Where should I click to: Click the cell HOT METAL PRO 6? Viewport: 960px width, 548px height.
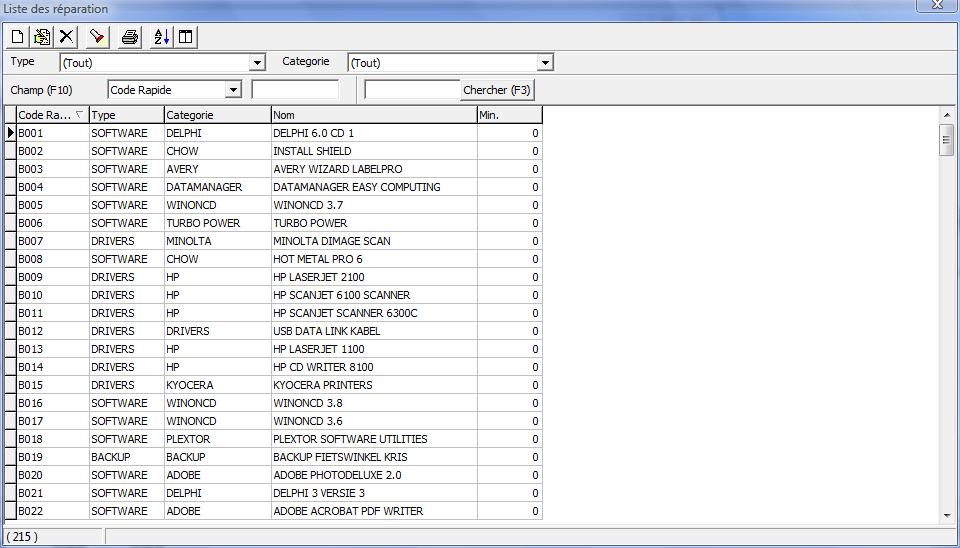pos(374,259)
